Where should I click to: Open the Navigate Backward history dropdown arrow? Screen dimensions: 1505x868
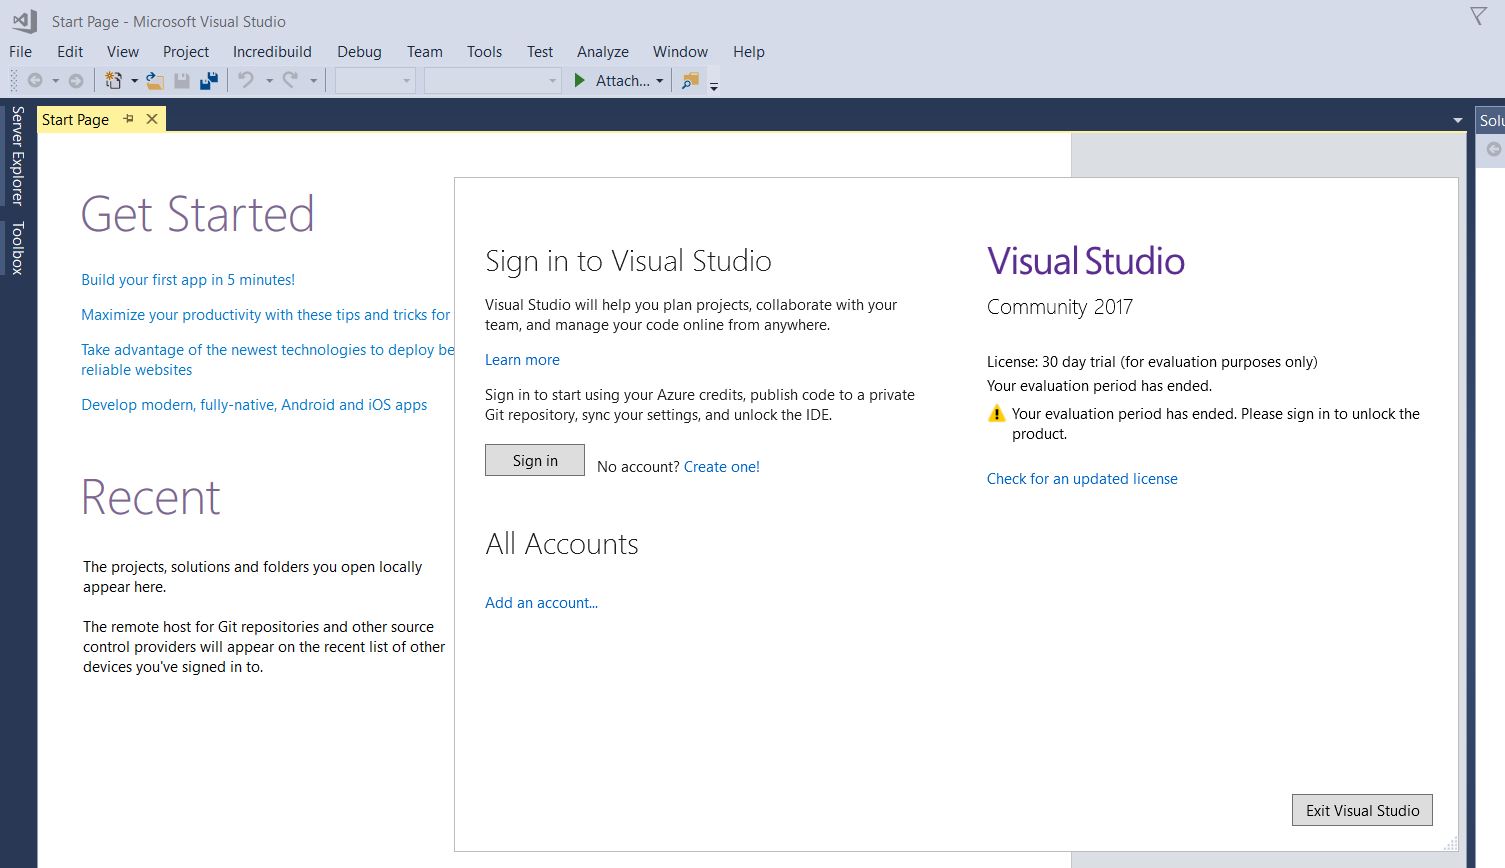pos(55,81)
